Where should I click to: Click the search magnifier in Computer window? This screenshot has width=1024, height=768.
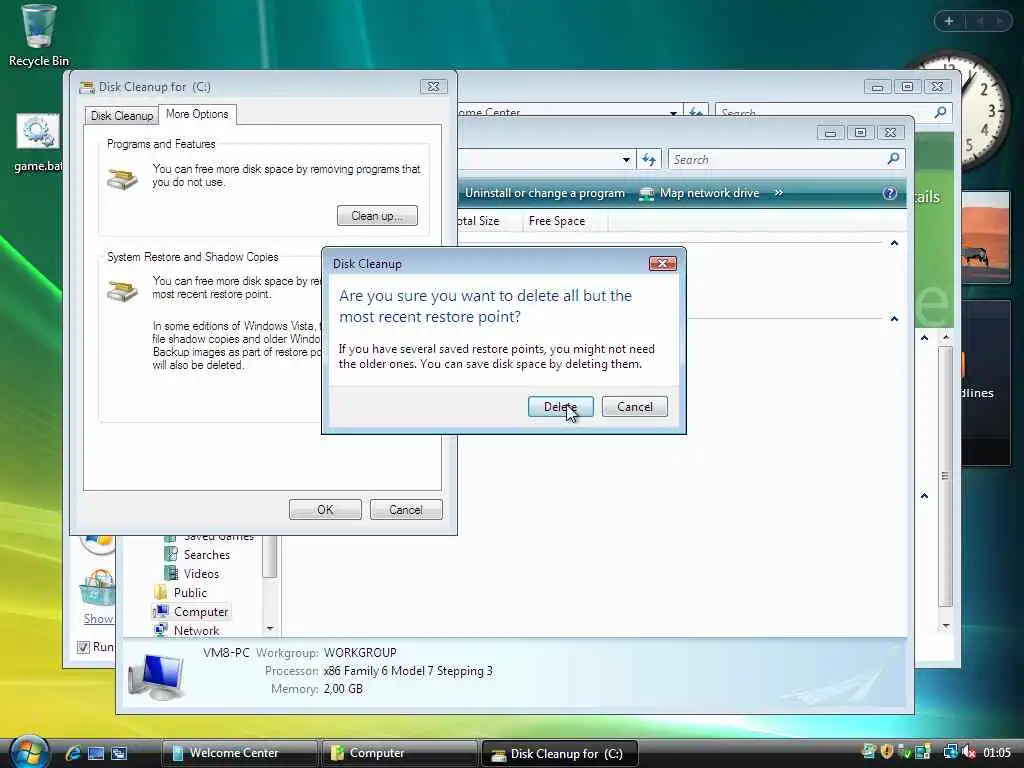pos(893,159)
